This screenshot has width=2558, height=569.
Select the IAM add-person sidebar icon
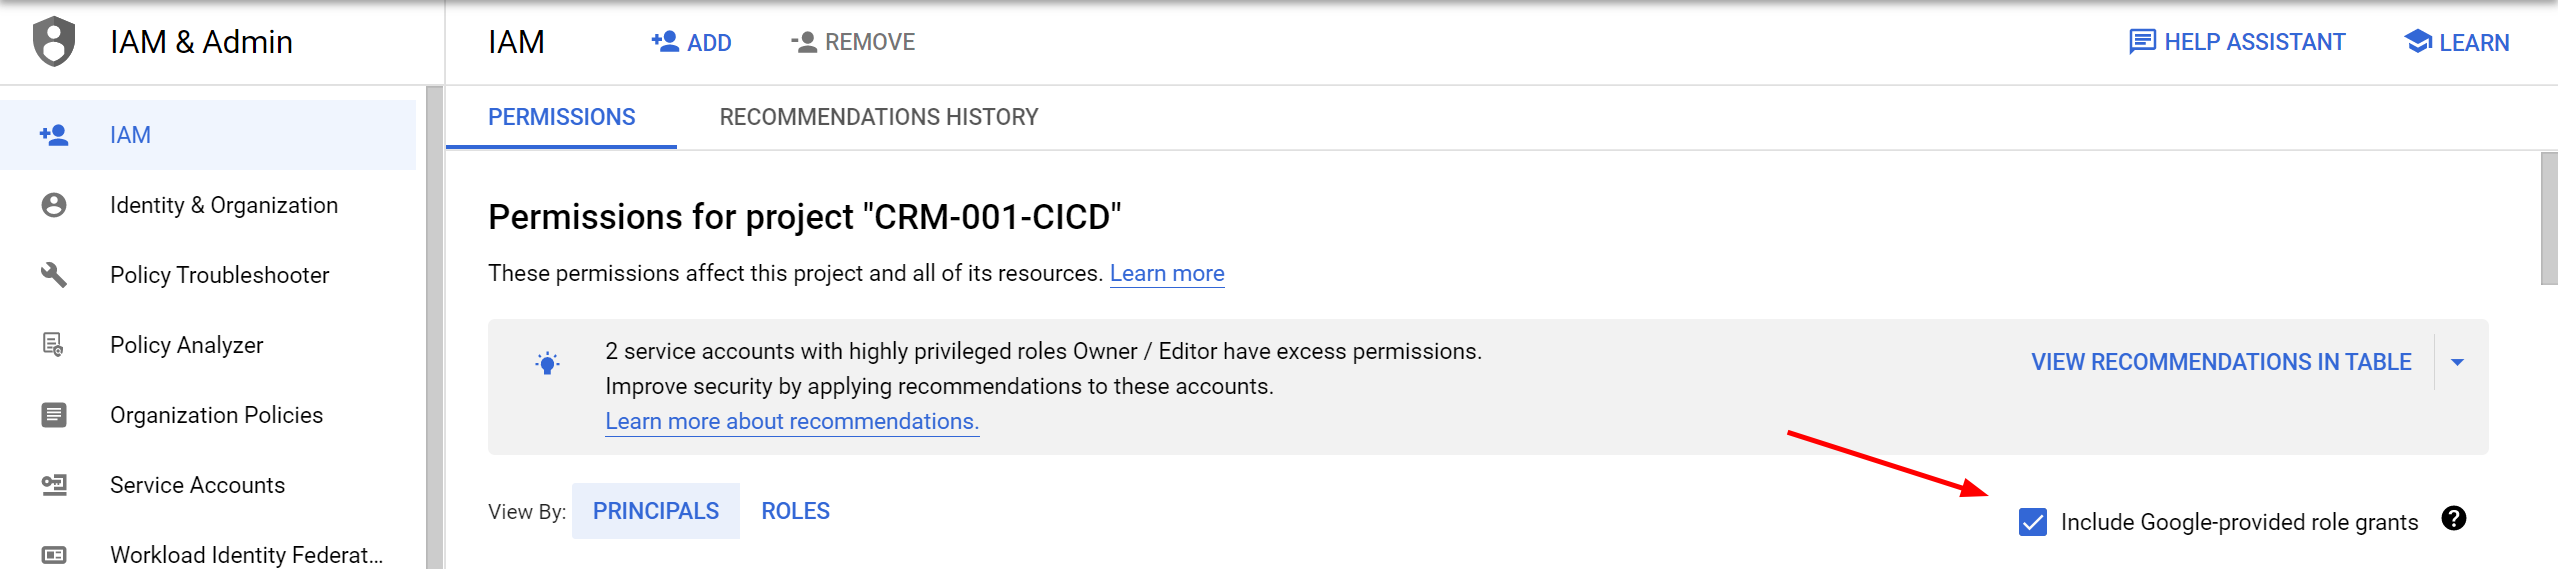(54, 135)
